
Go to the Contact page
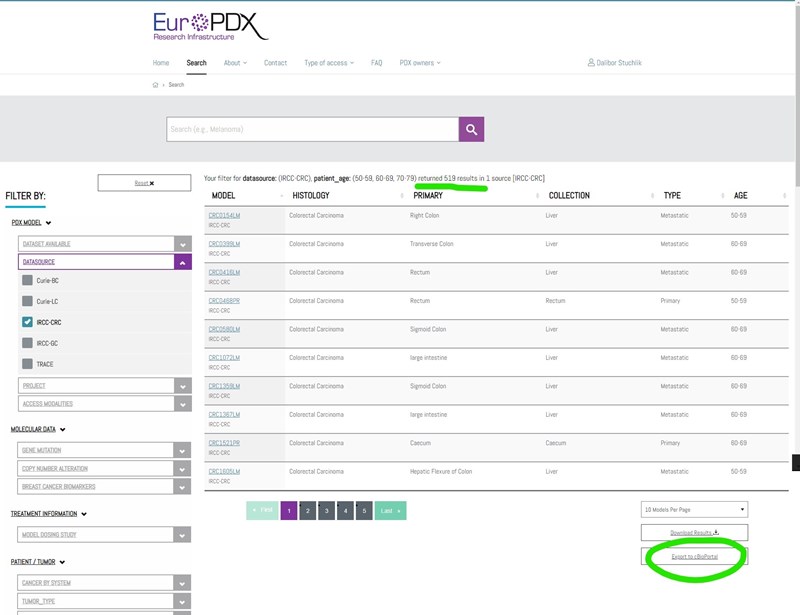(x=275, y=63)
